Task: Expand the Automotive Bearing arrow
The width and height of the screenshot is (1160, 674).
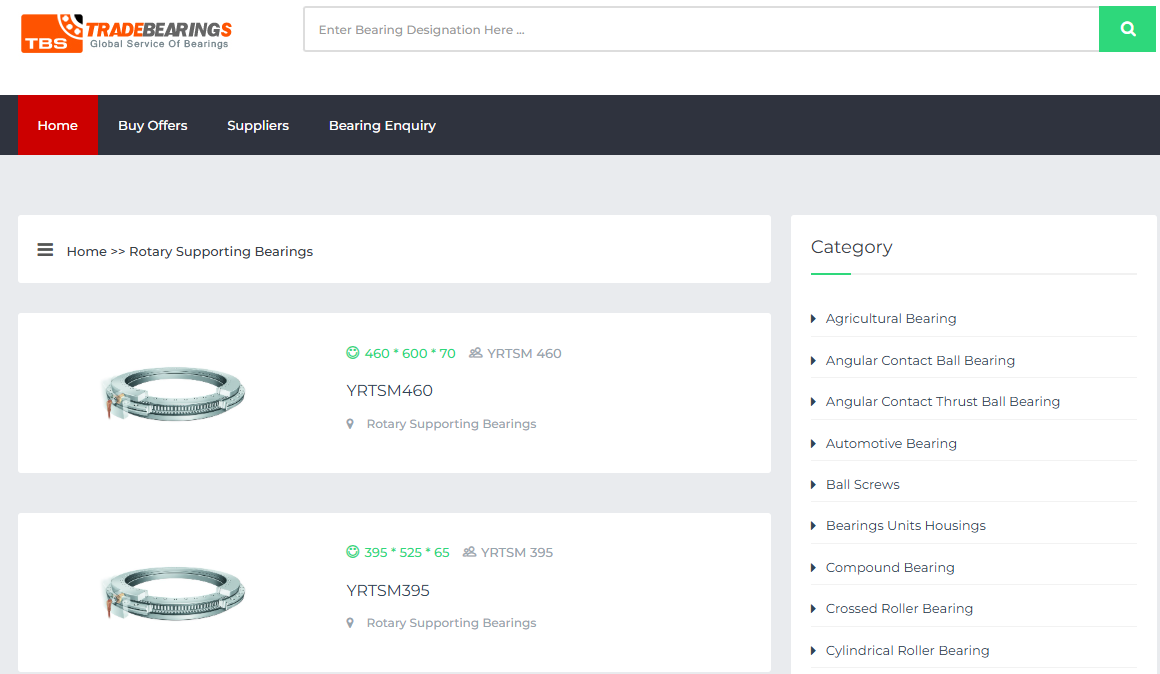Action: coord(813,443)
